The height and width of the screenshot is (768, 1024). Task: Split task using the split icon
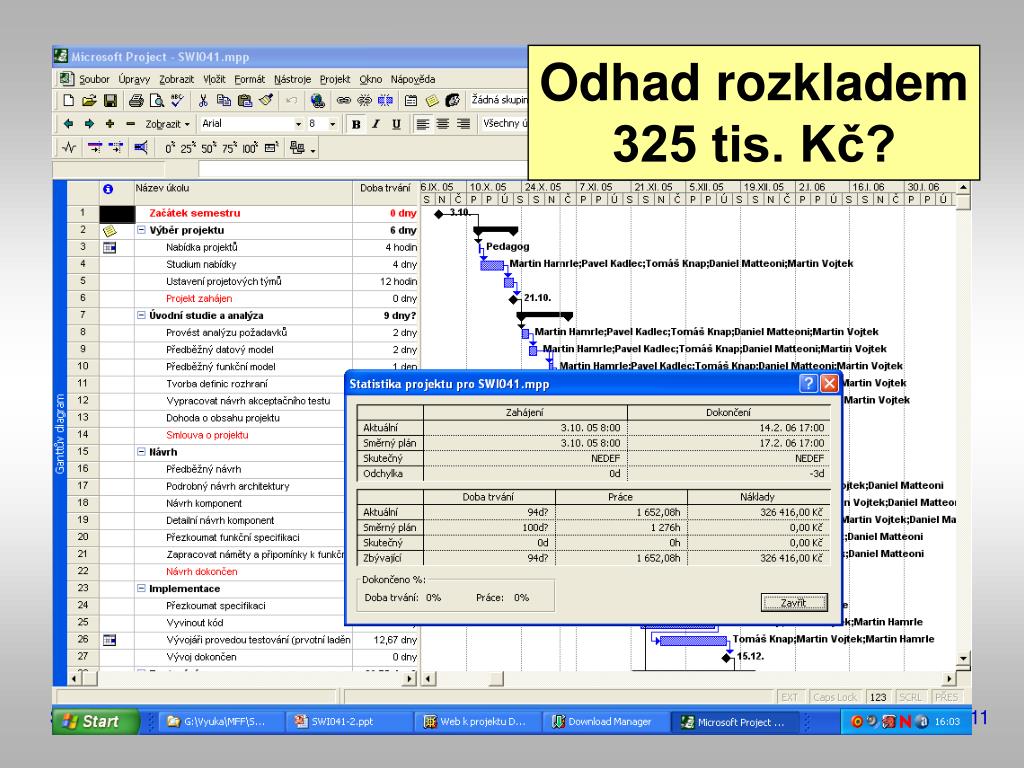(x=385, y=101)
